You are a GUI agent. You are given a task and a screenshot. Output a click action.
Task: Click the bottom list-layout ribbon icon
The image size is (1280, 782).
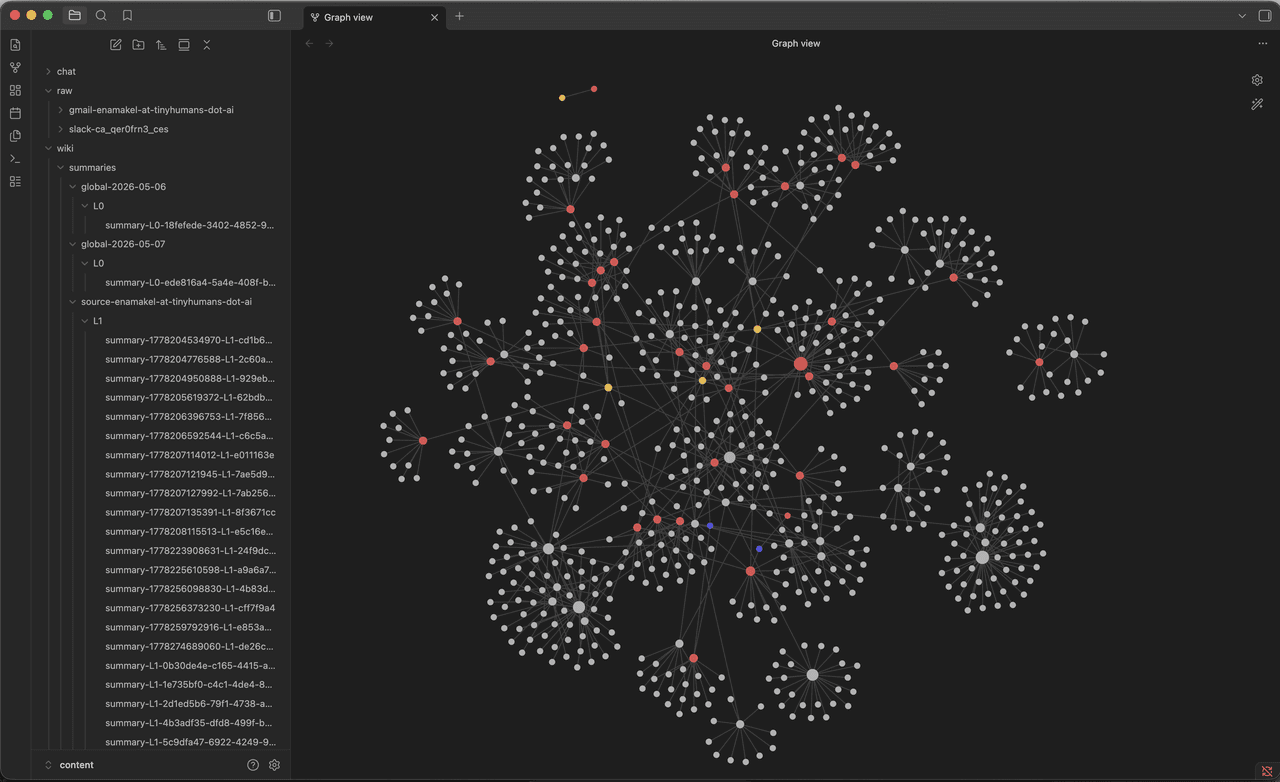pyautogui.click(x=15, y=181)
